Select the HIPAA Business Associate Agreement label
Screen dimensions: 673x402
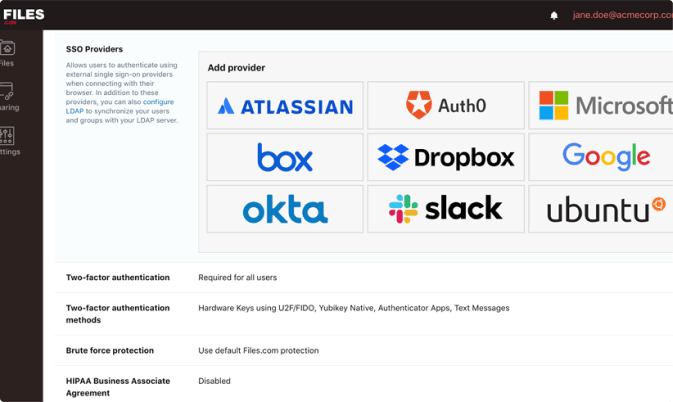point(118,387)
